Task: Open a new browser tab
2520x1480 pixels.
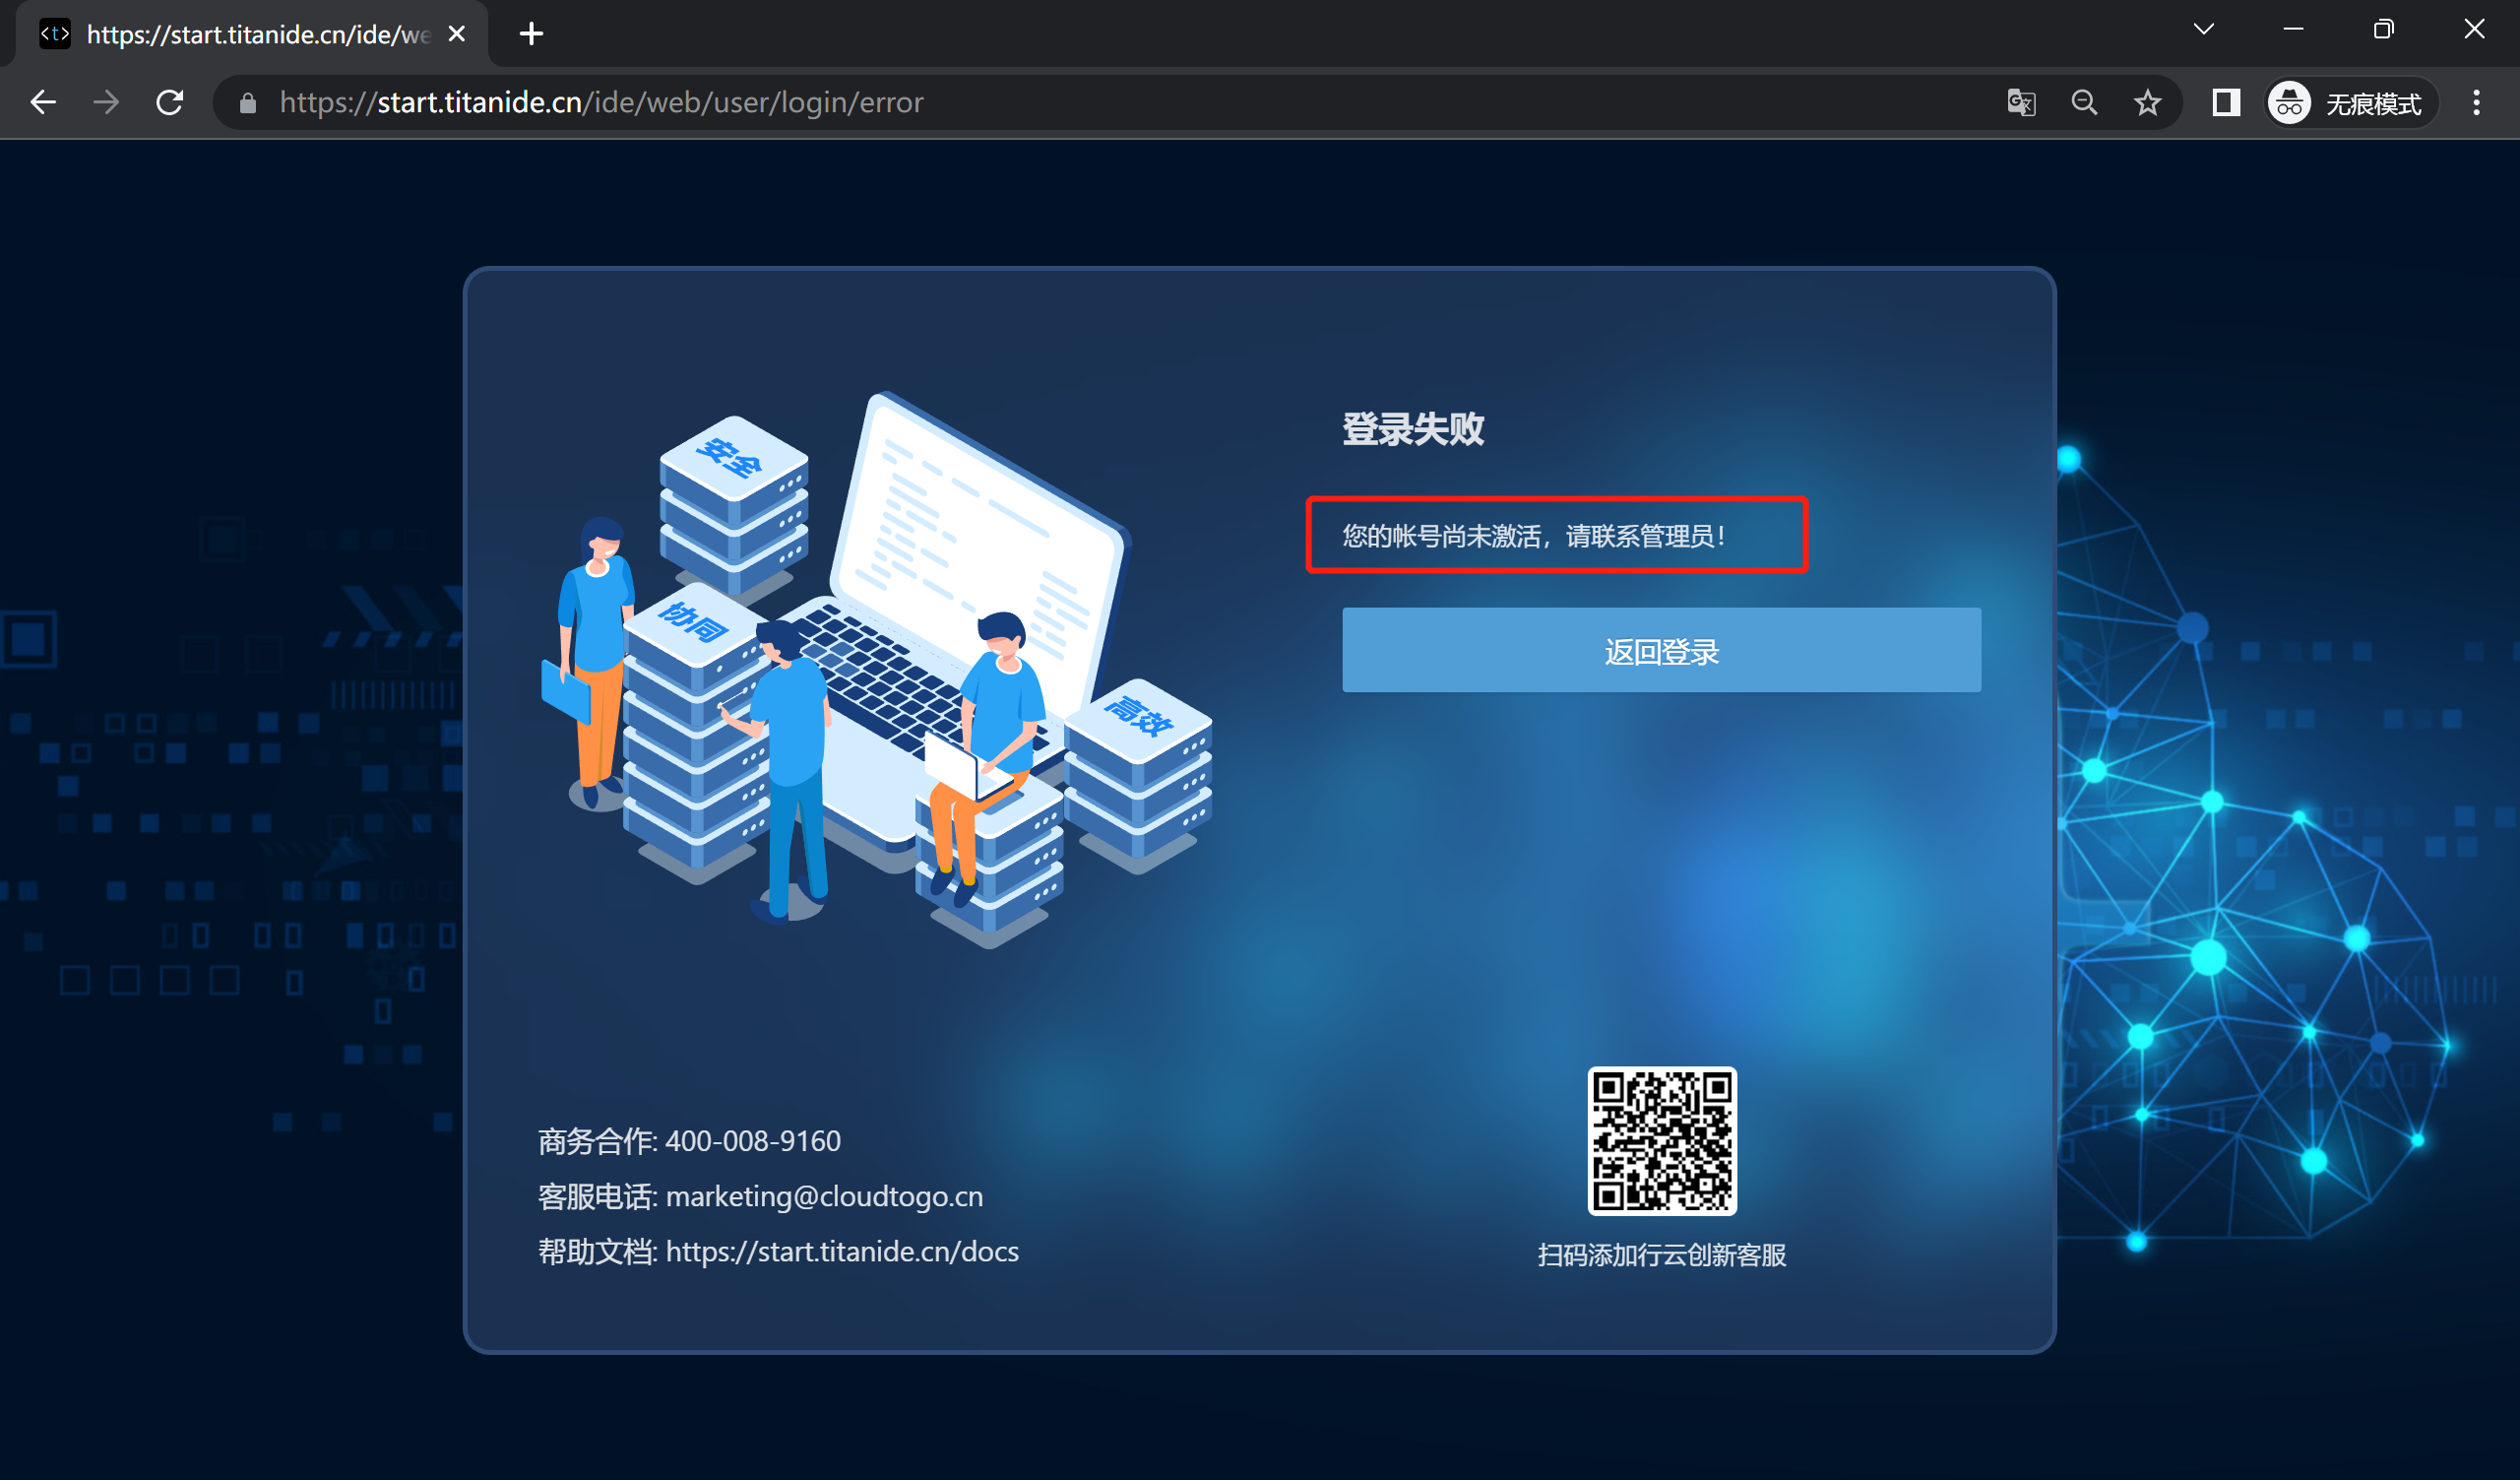Action: [532, 34]
